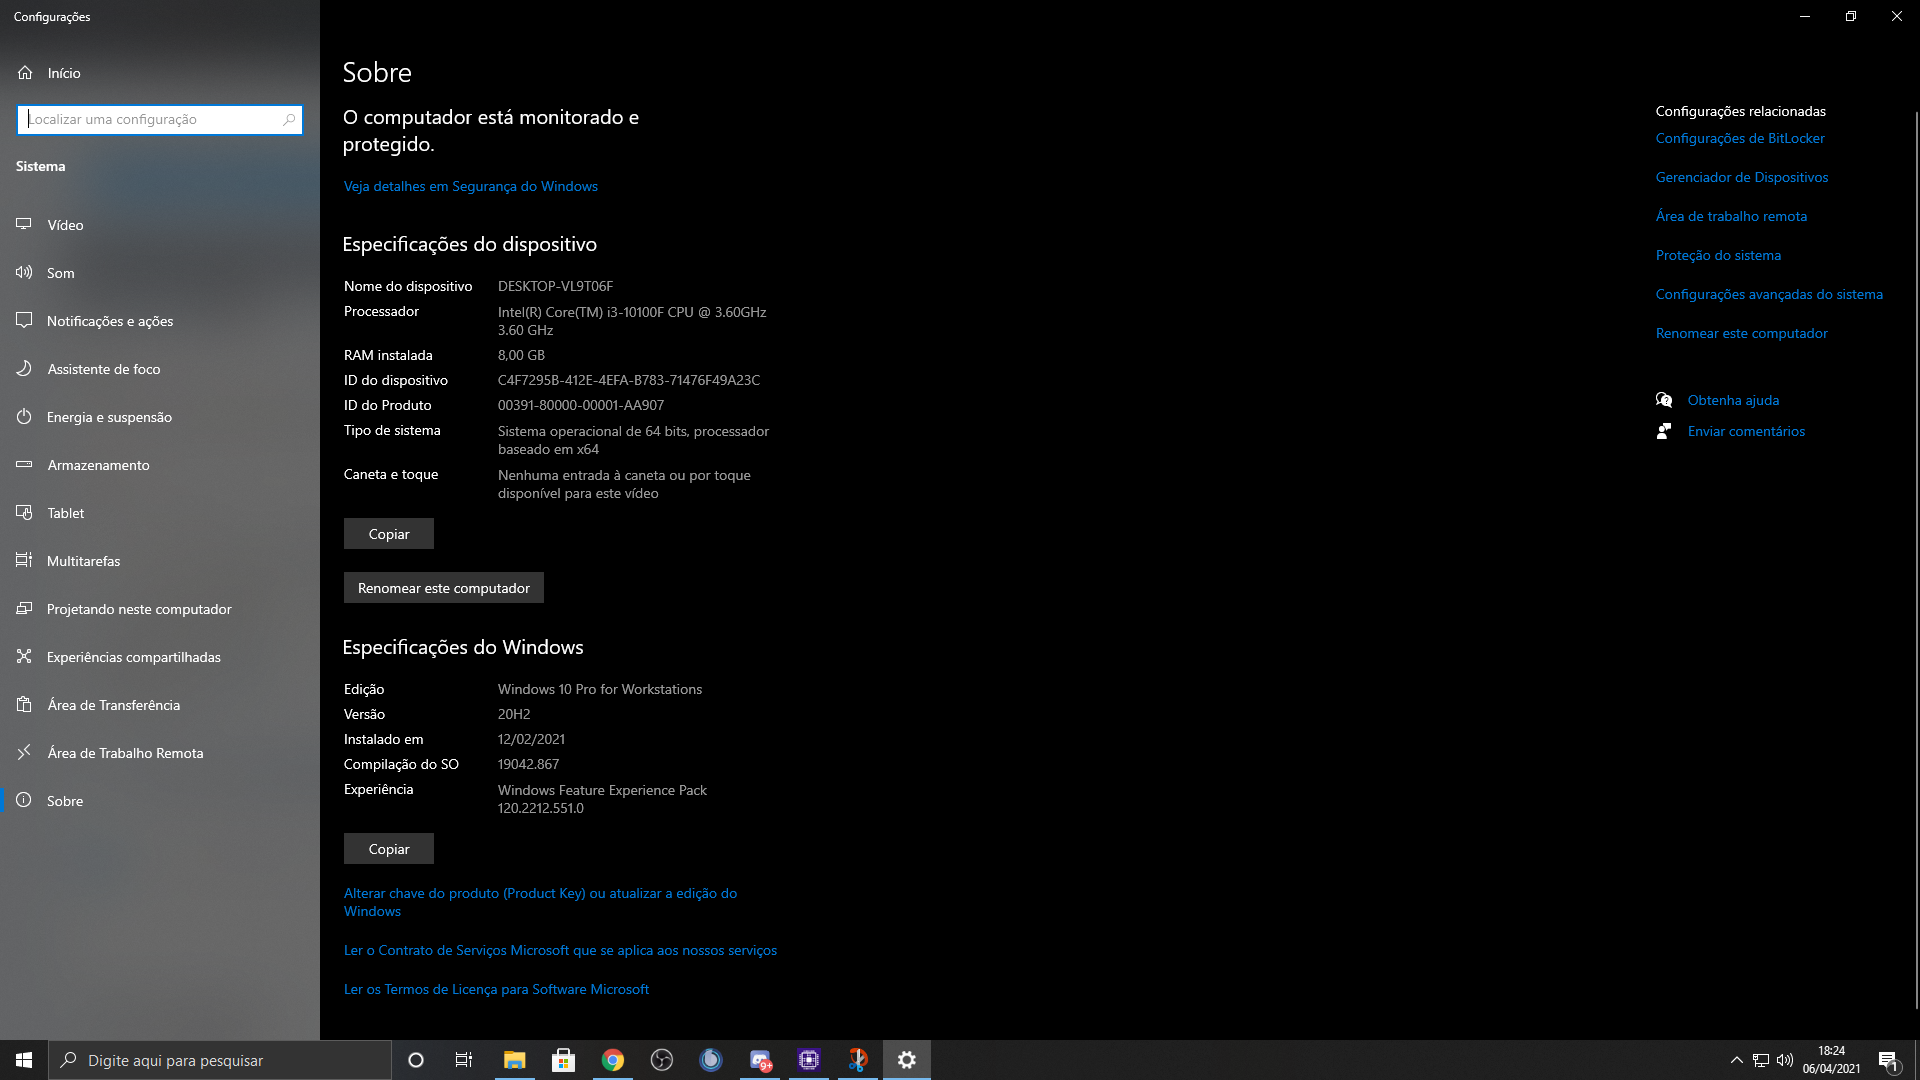Open the purple CPU chip app on taskbar
Viewport: 1920px width, 1080px height.
click(809, 1060)
